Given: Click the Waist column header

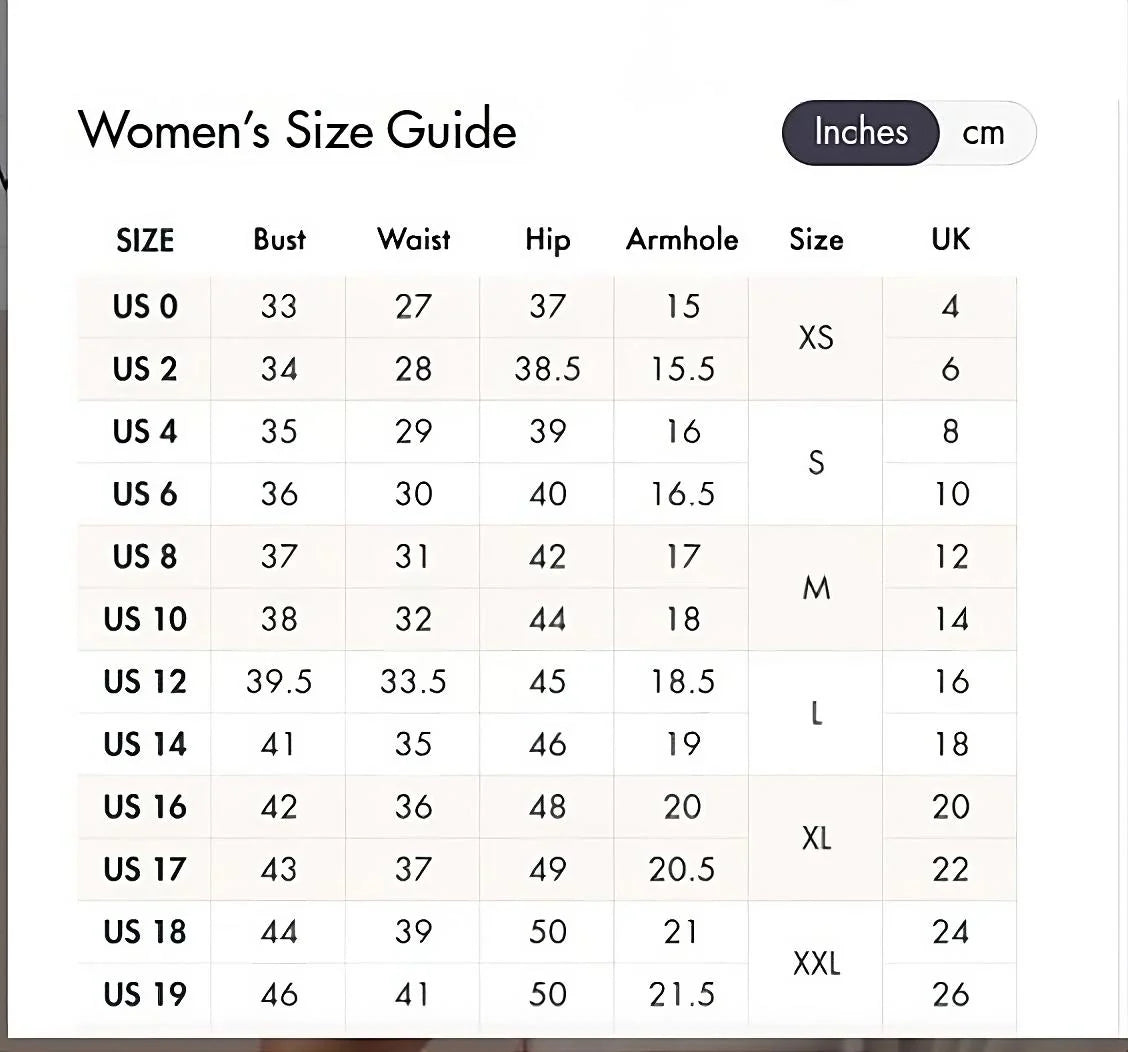Looking at the screenshot, I should [413, 240].
